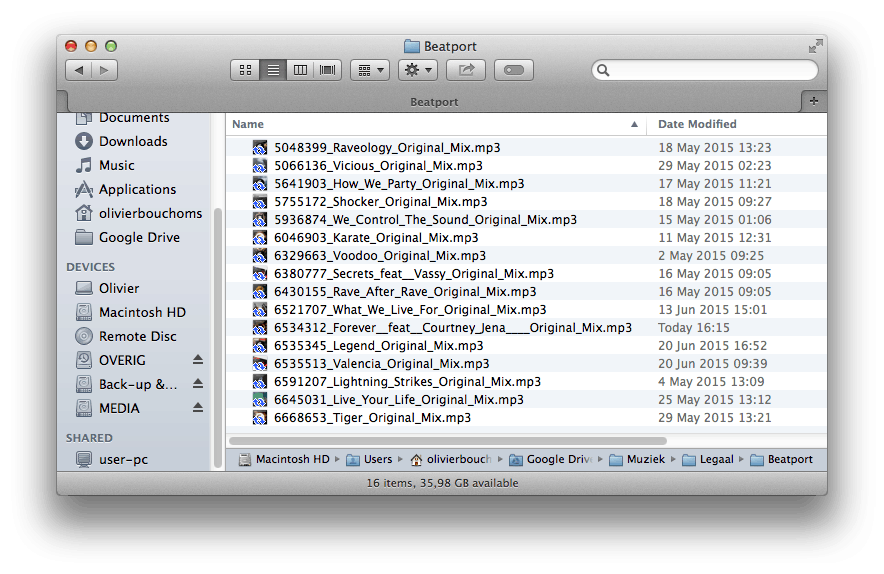Go forward with the forward arrow
This screenshot has height=574, width=884.
(x=105, y=70)
